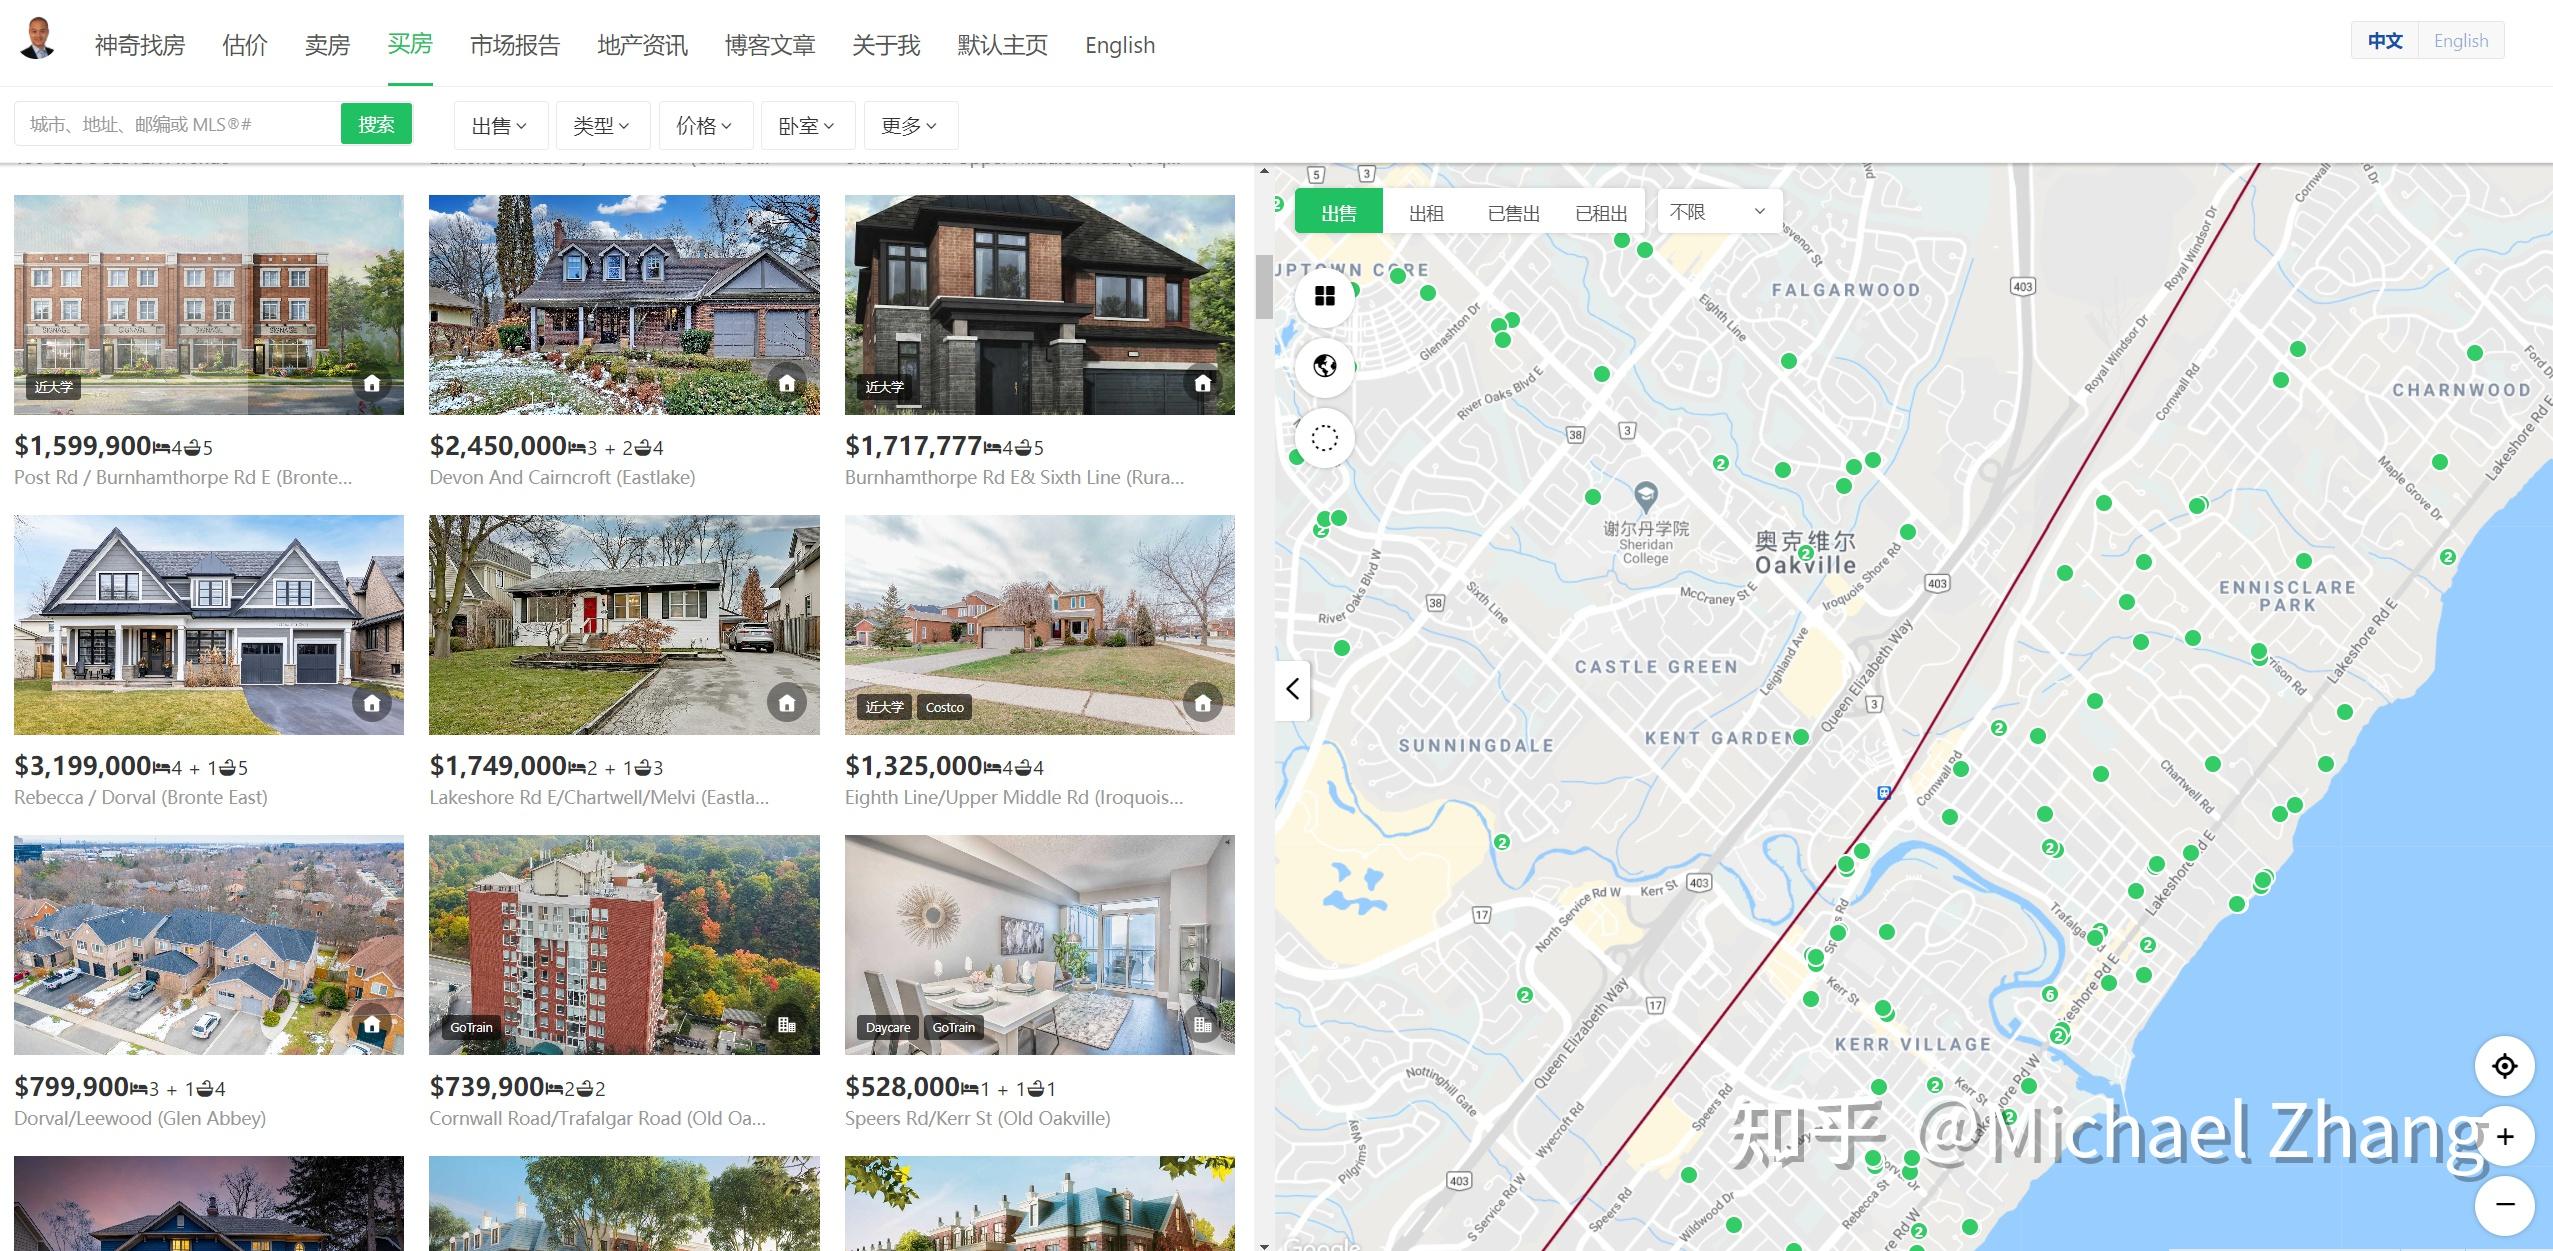The width and height of the screenshot is (2553, 1251).
Task: Toggle the 出租 filter on the map
Action: [x=1426, y=211]
